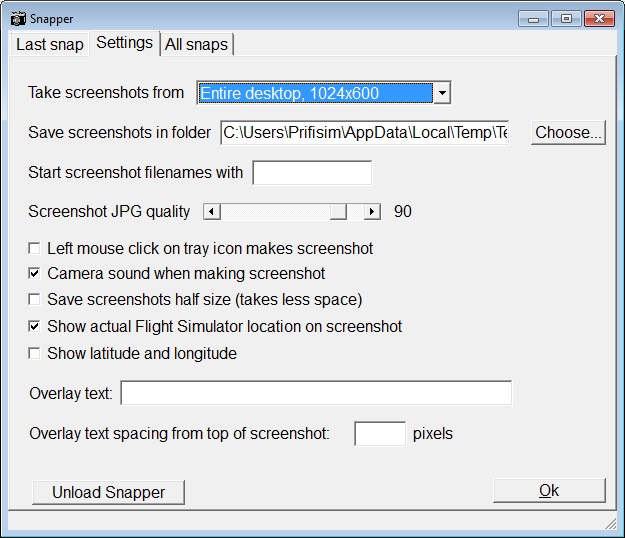This screenshot has height=538, width=625.
Task: Maximize the Snapper window
Action: (566, 18)
